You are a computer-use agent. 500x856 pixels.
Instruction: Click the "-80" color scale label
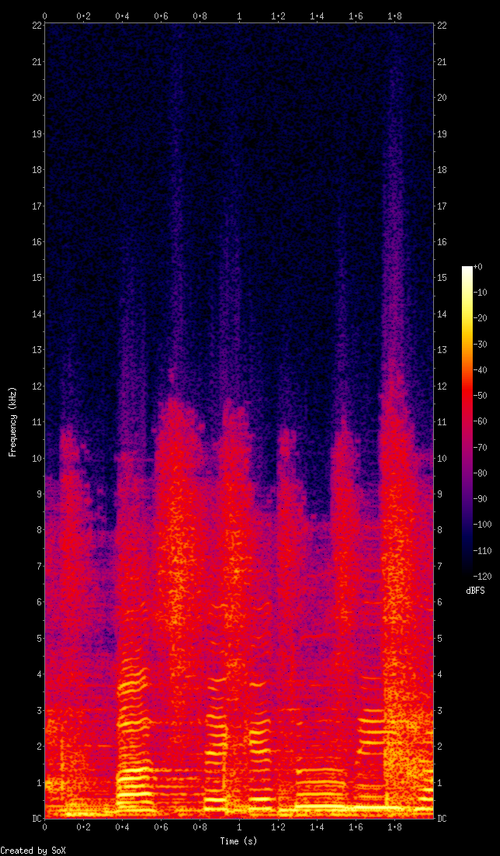(x=482, y=473)
